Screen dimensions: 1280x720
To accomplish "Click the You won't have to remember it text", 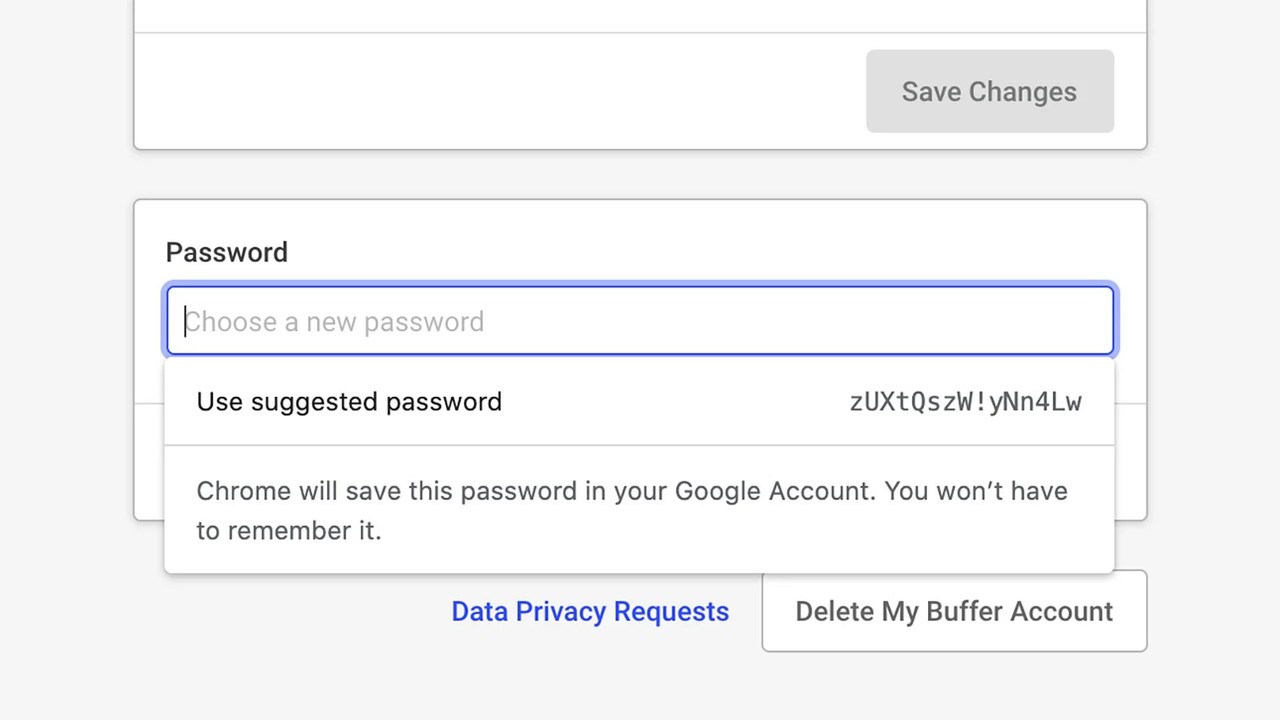I will (x=632, y=510).
